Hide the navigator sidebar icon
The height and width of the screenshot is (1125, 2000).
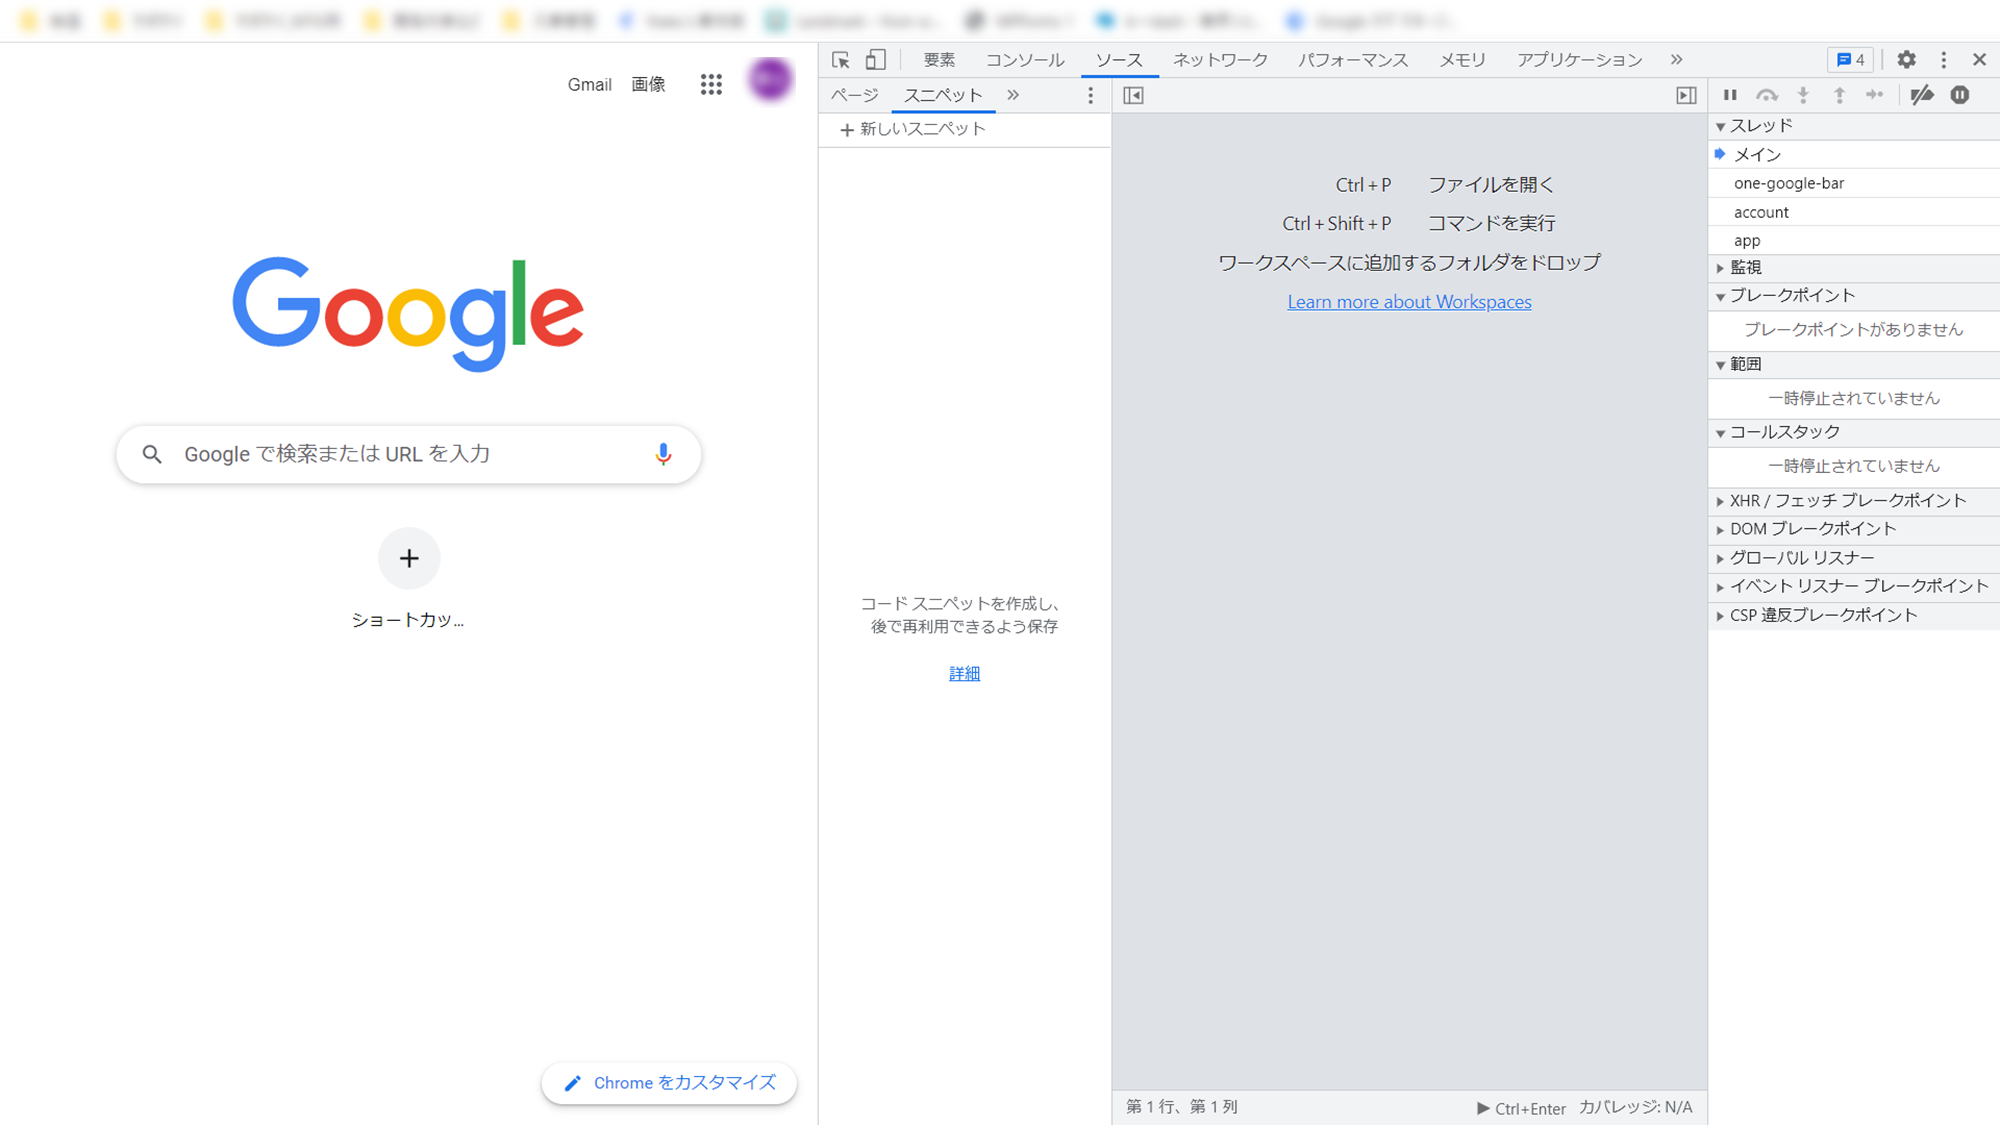tap(1134, 95)
